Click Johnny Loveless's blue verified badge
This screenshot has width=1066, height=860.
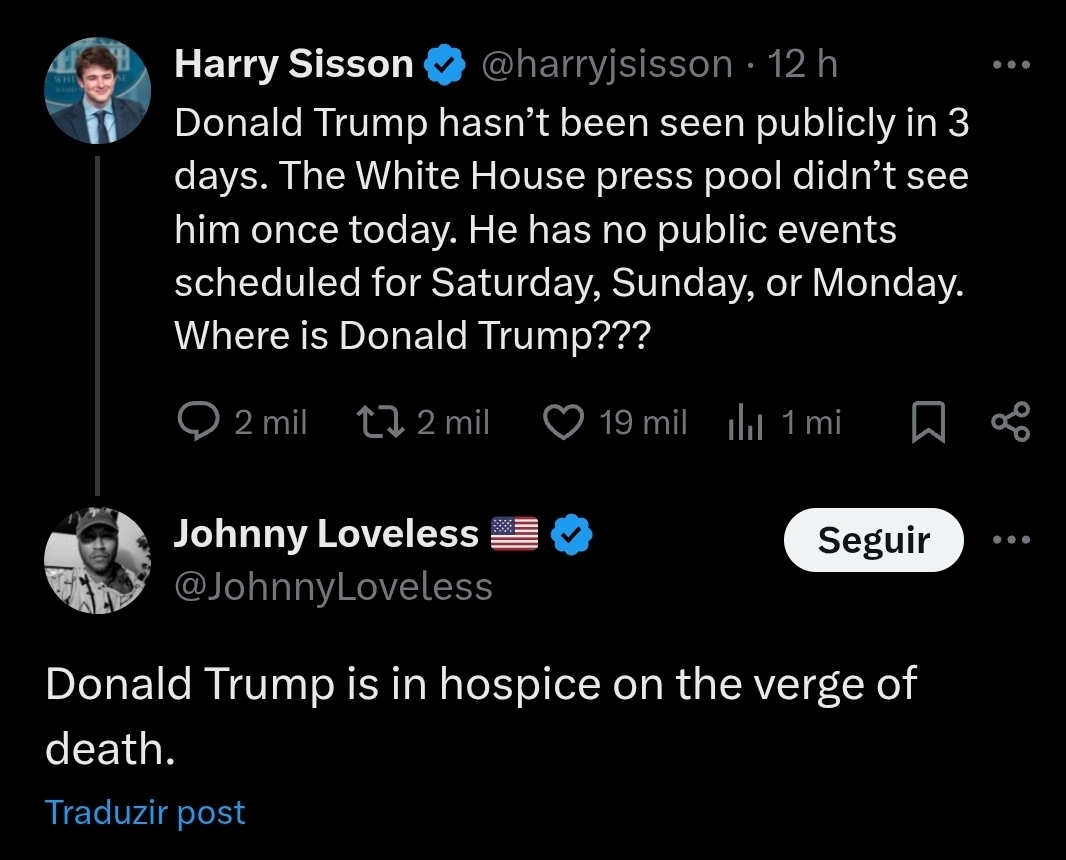tap(571, 535)
